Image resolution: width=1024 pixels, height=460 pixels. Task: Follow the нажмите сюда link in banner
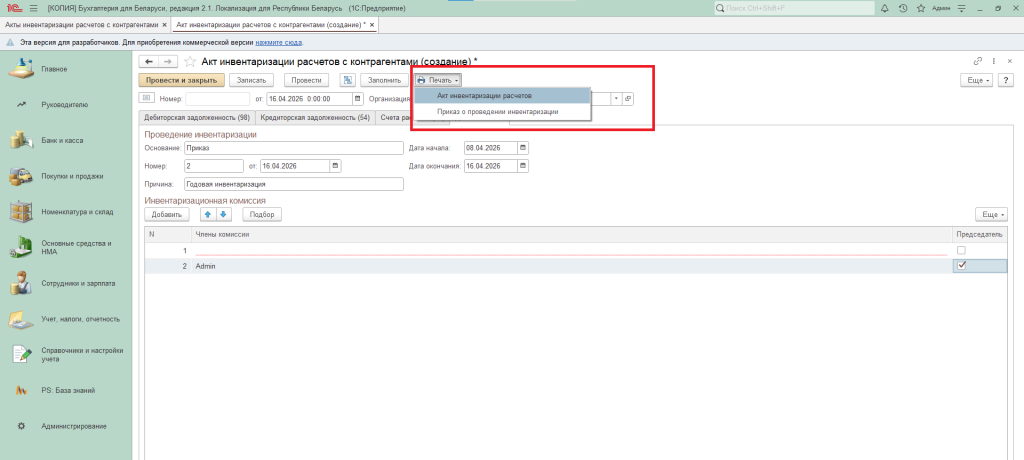[x=279, y=43]
